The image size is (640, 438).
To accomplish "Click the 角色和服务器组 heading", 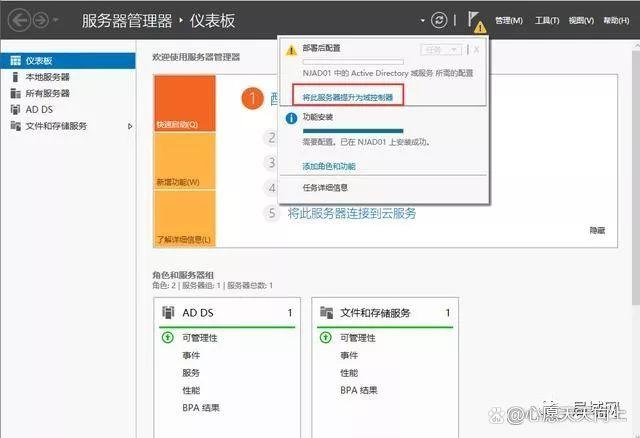I will pyautogui.click(x=183, y=275).
